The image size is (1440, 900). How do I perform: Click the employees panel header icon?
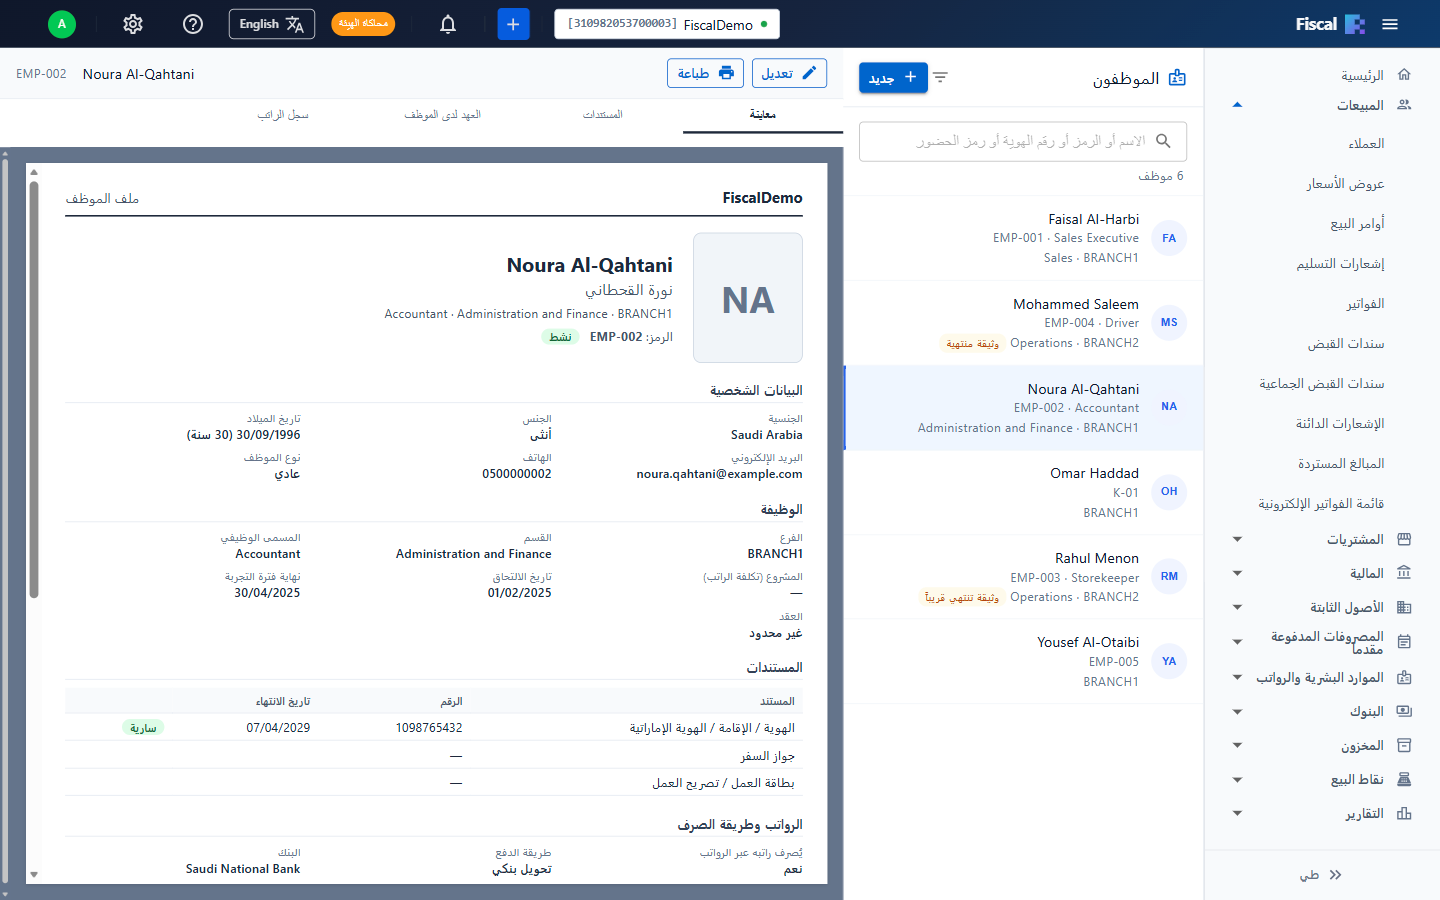pyautogui.click(x=1177, y=78)
